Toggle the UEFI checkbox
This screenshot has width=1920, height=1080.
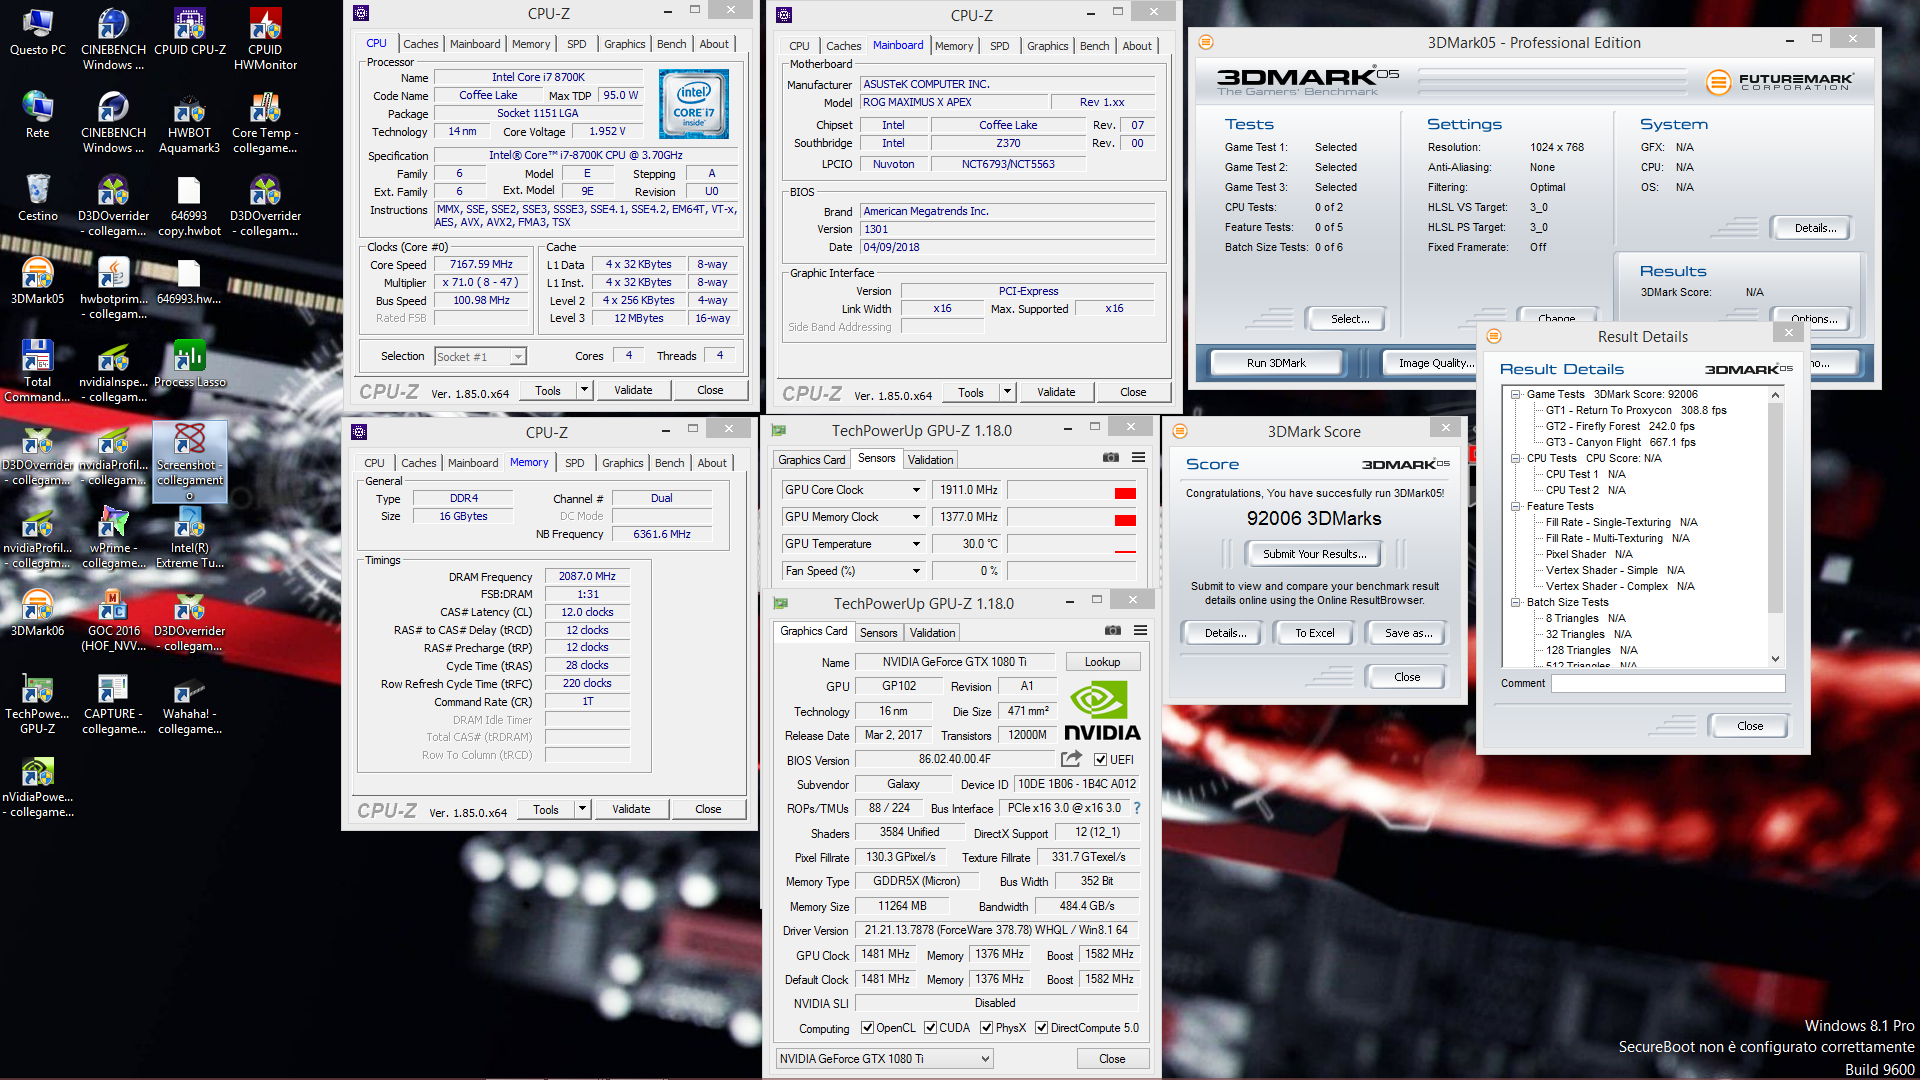1100,760
